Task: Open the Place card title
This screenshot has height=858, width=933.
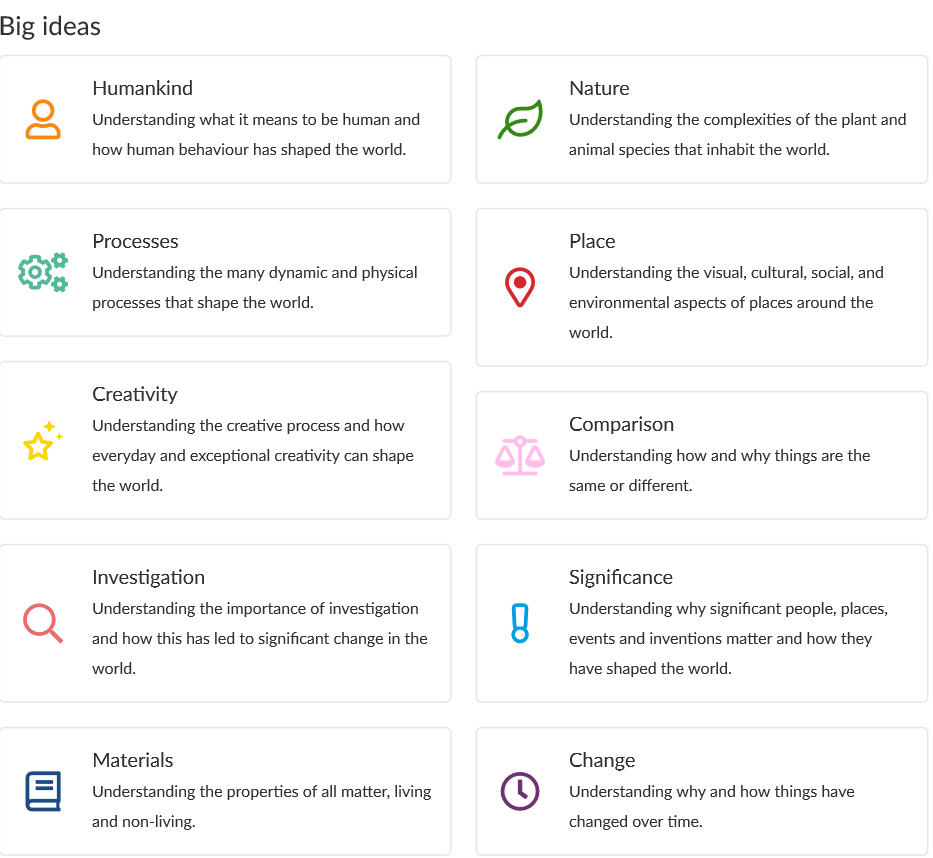Action: click(592, 241)
